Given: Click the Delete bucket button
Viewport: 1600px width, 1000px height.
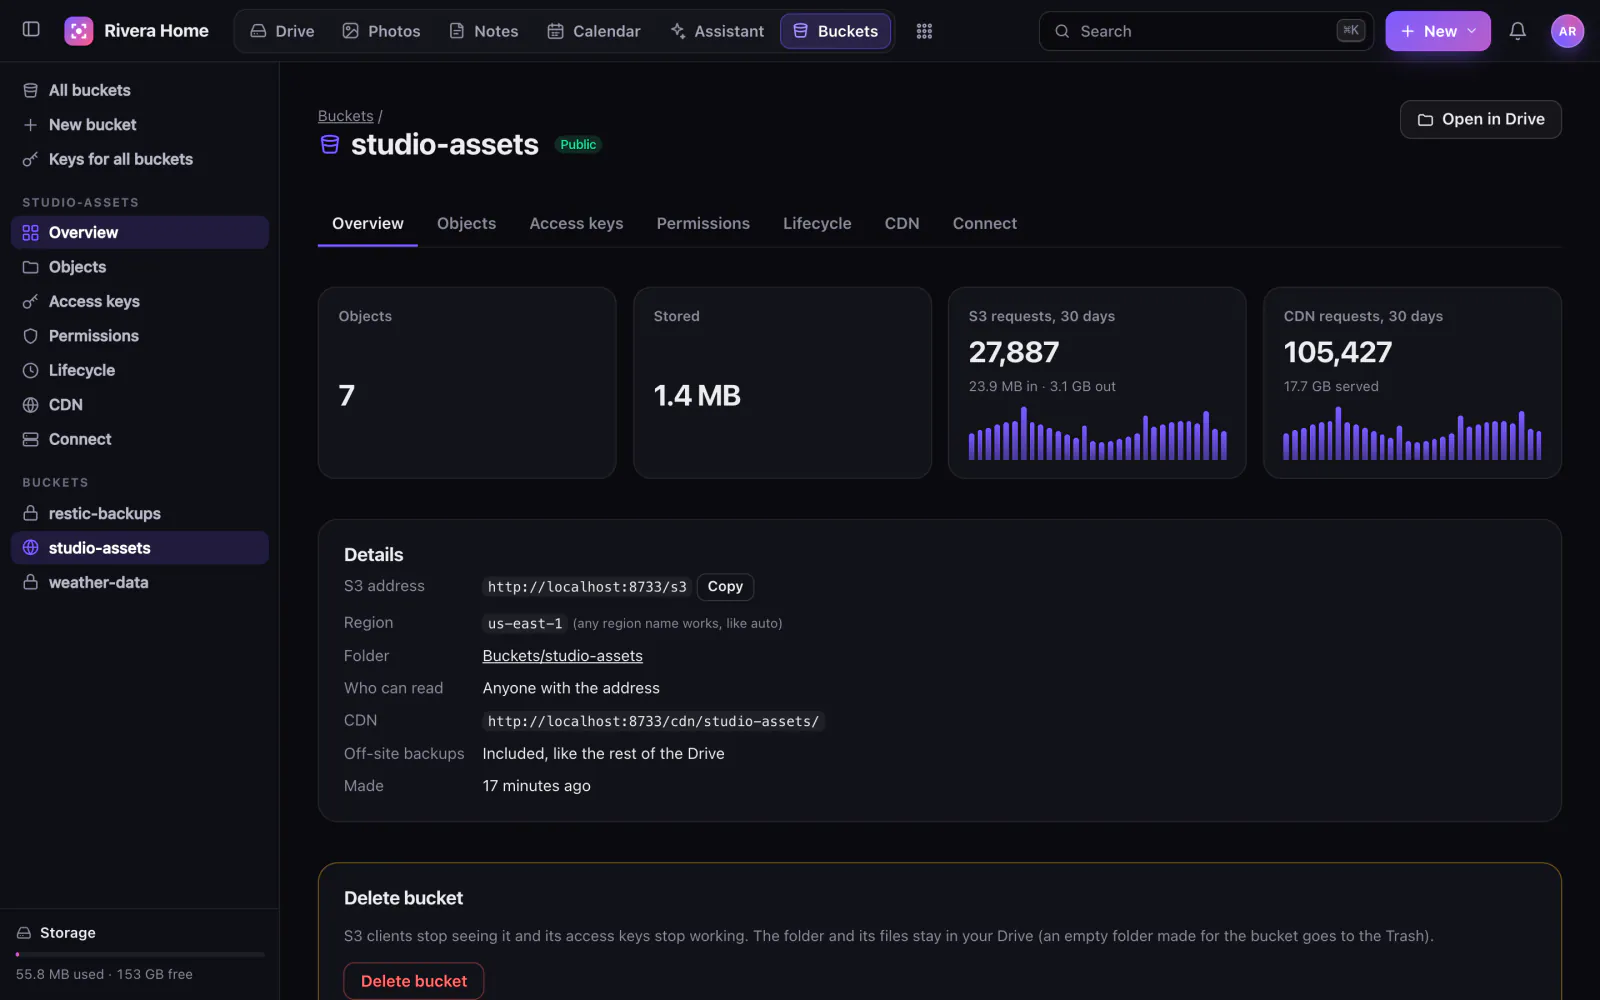Looking at the screenshot, I should point(414,981).
